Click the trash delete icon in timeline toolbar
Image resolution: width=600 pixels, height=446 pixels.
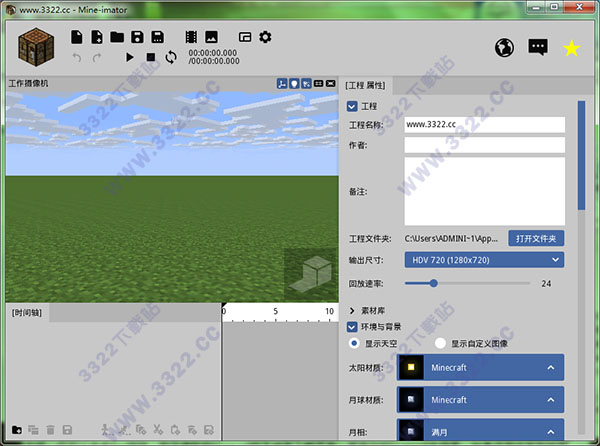point(50,430)
